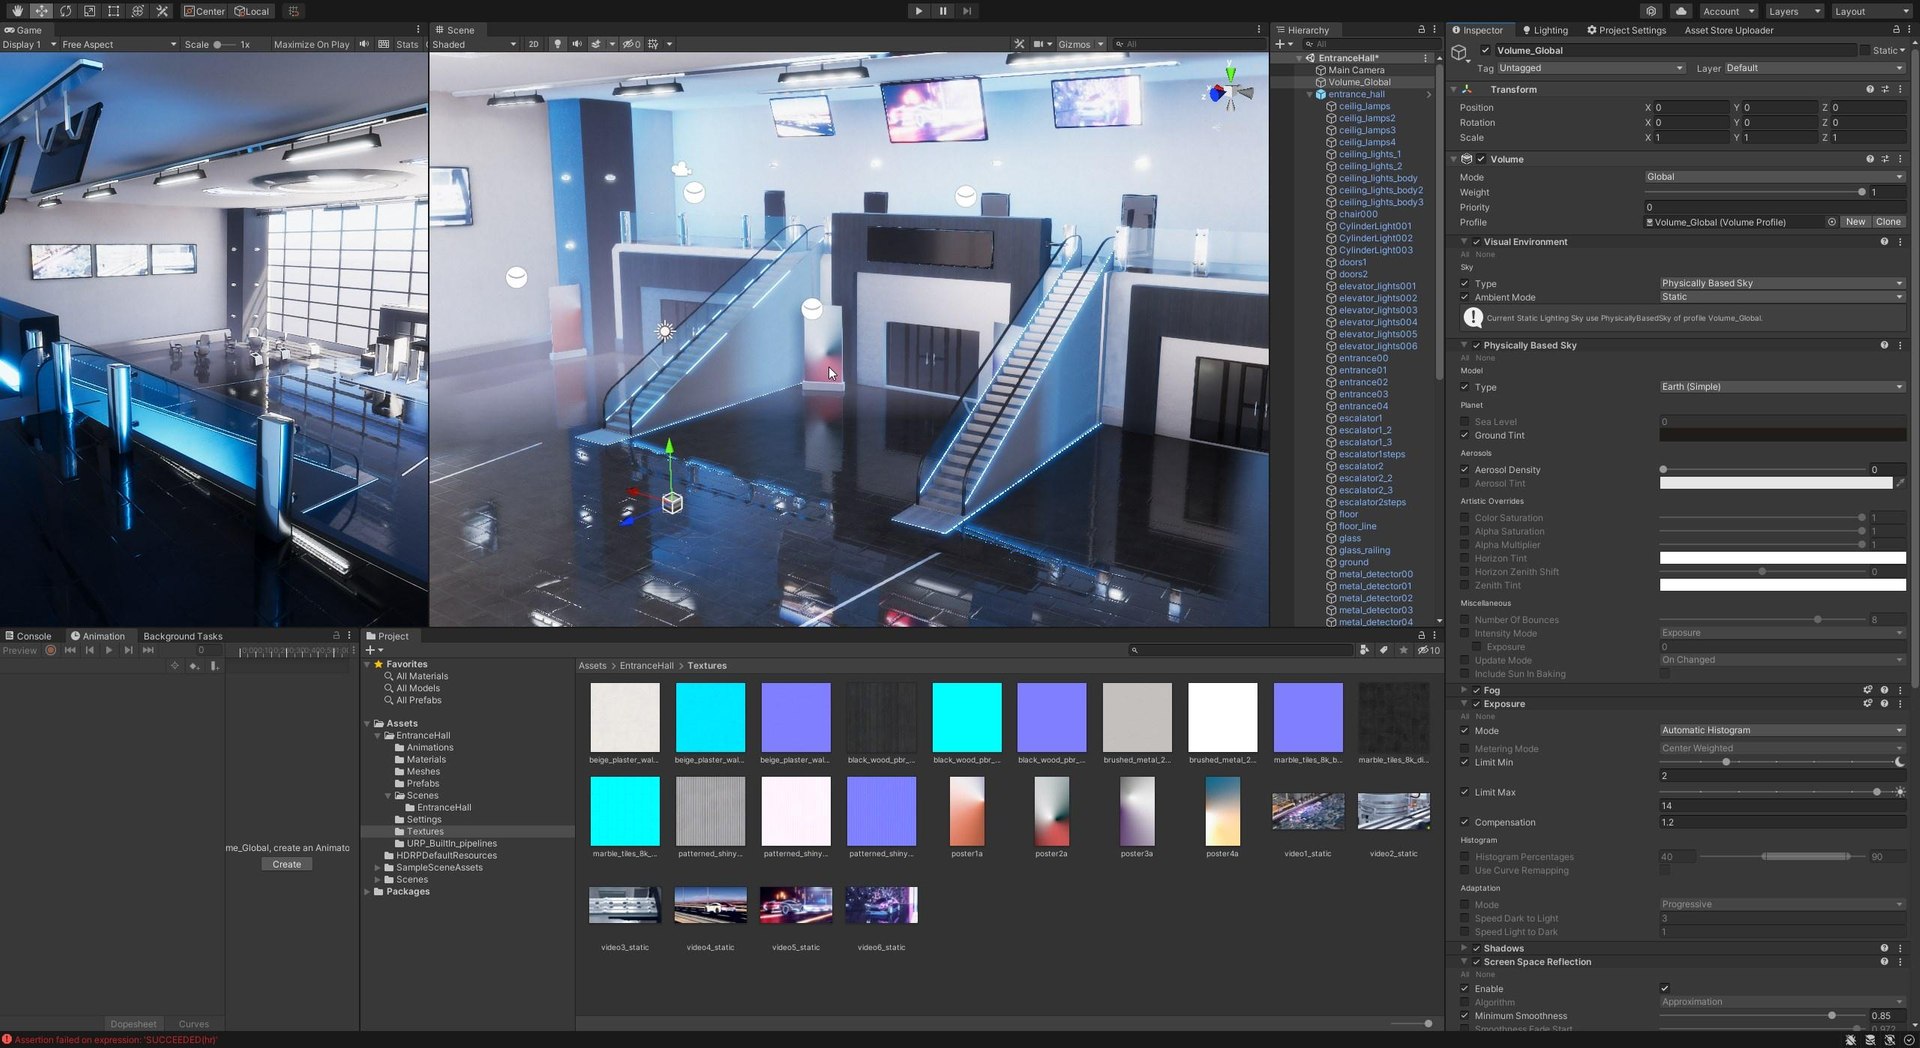Viewport: 1920px width, 1048px height.
Task: Select the Rotate tool
Action: [65, 11]
